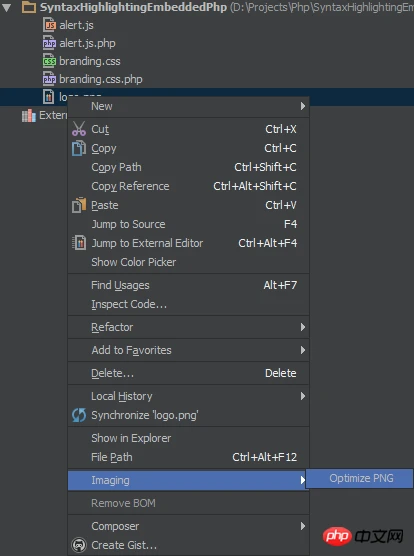The width and height of the screenshot is (414, 556).
Task: Expand the New submenu arrow
Action: click(303, 106)
